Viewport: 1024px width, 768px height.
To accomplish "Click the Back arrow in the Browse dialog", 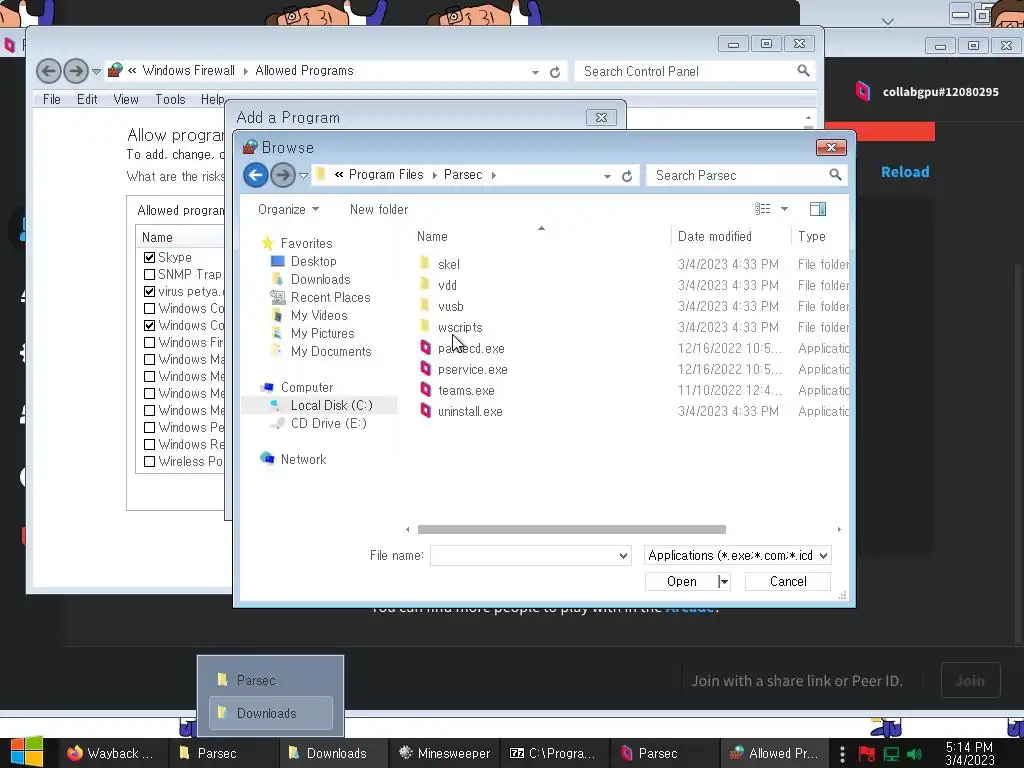I will (256, 175).
